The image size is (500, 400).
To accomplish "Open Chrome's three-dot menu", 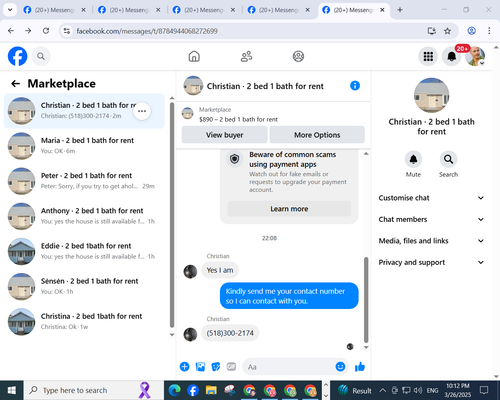I will click(x=489, y=31).
